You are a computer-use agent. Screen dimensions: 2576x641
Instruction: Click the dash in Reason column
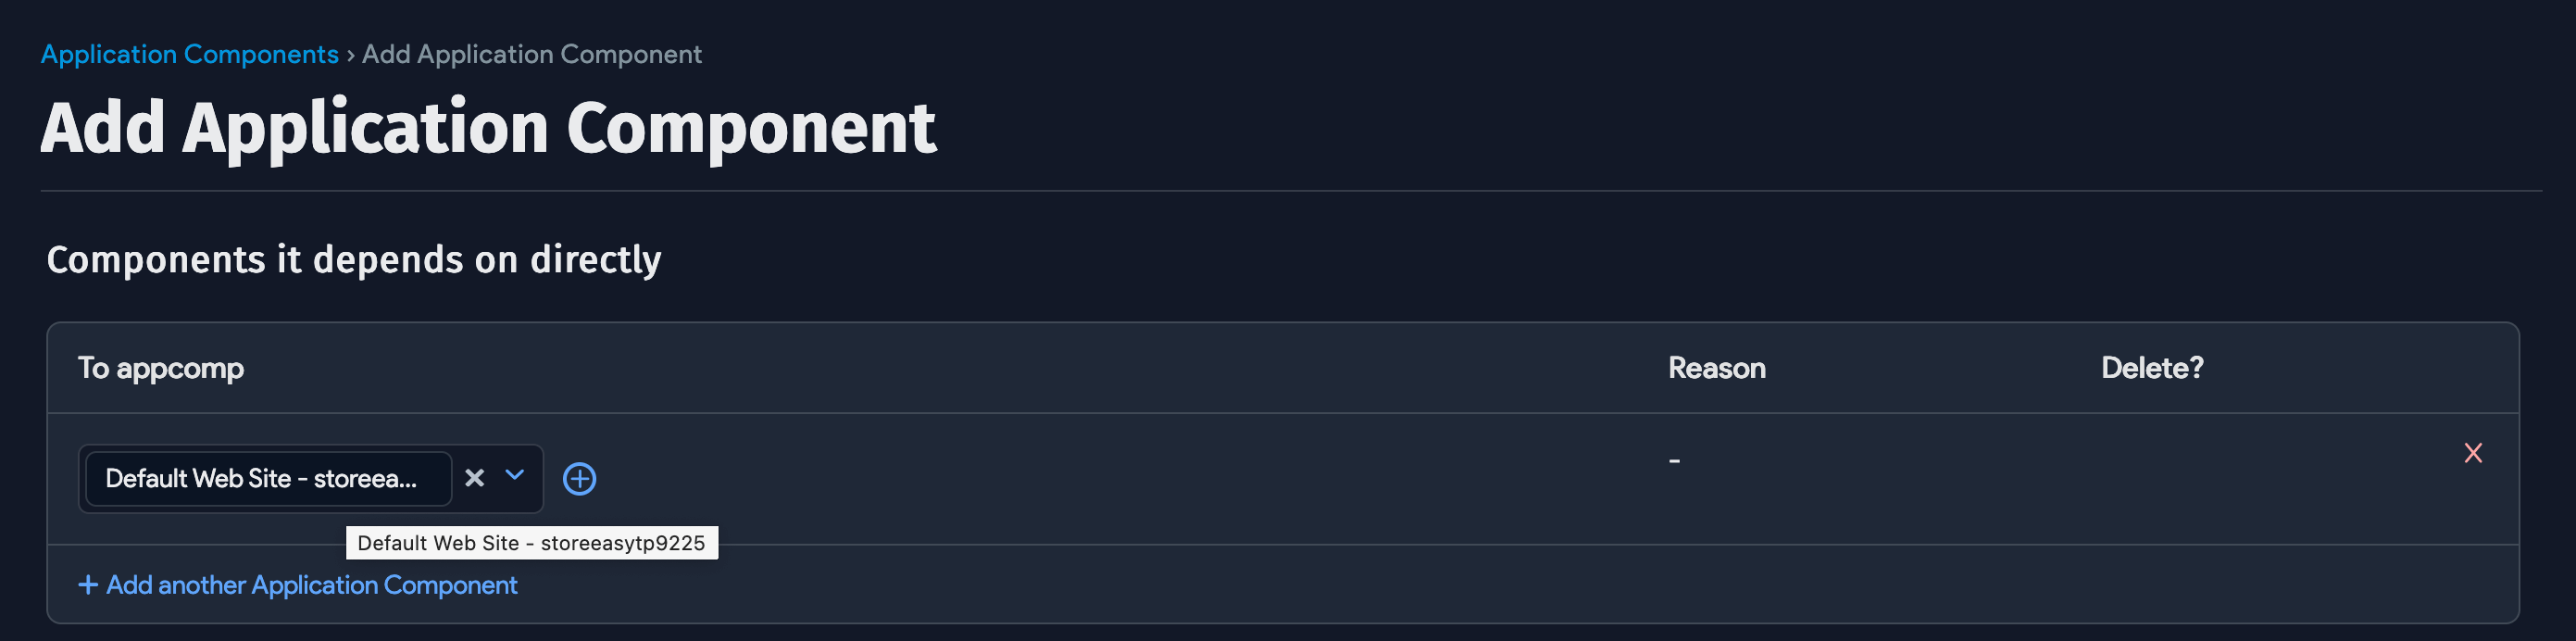pyautogui.click(x=1674, y=461)
